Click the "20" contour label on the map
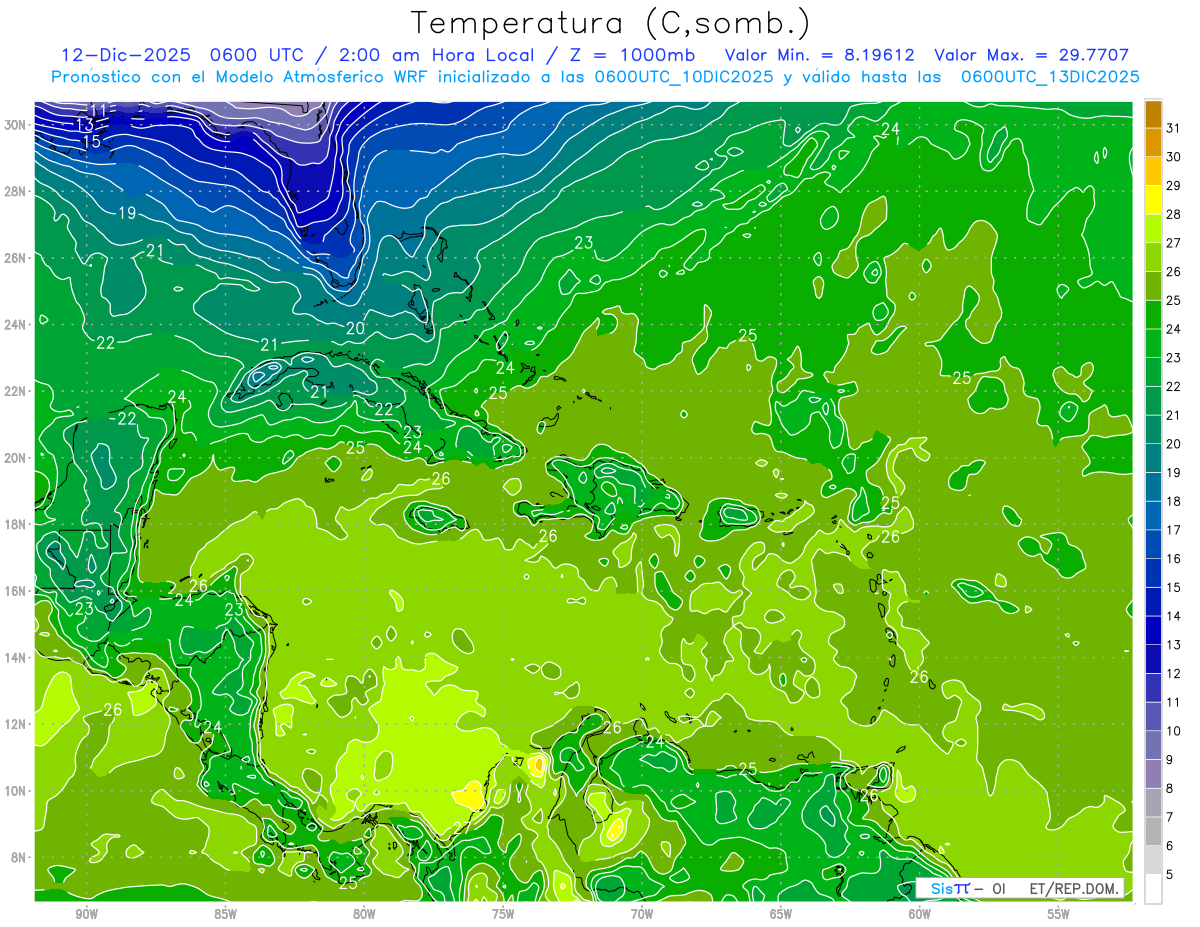Image resolution: width=1200 pixels, height=927 pixels. tap(355, 328)
